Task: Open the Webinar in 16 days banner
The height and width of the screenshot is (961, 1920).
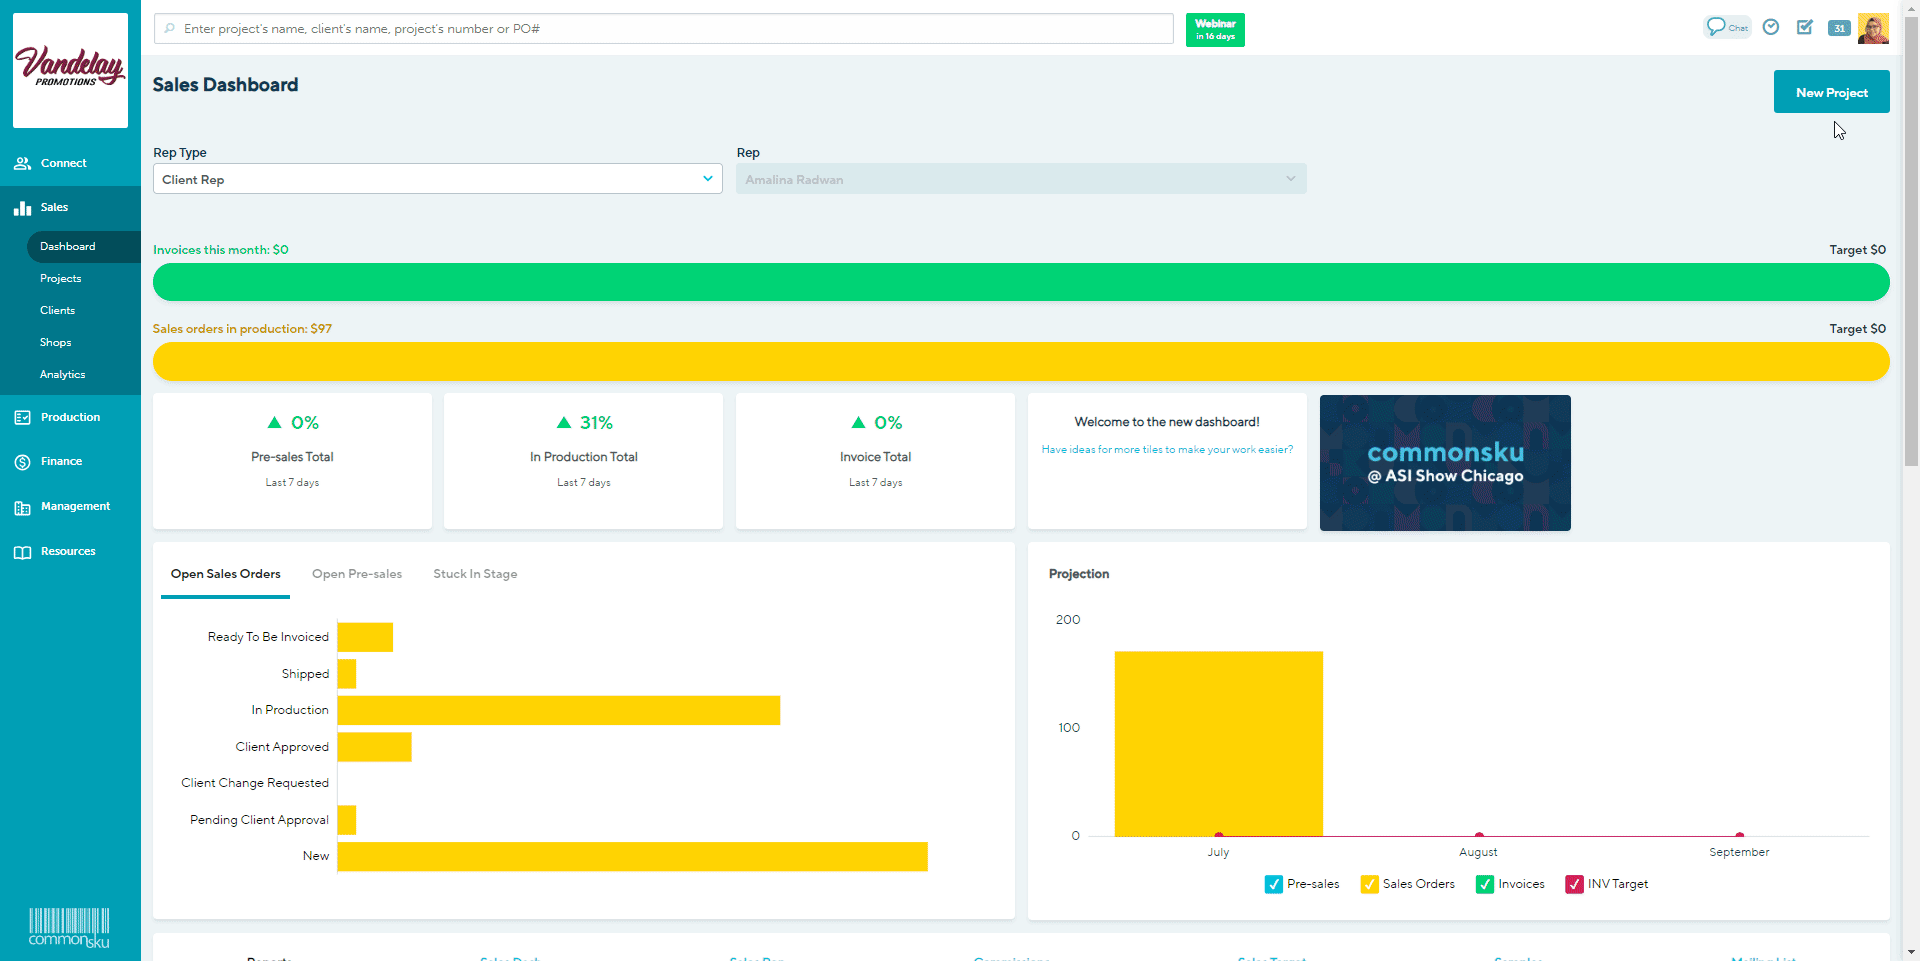Action: pyautogui.click(x=1214, y=30)
